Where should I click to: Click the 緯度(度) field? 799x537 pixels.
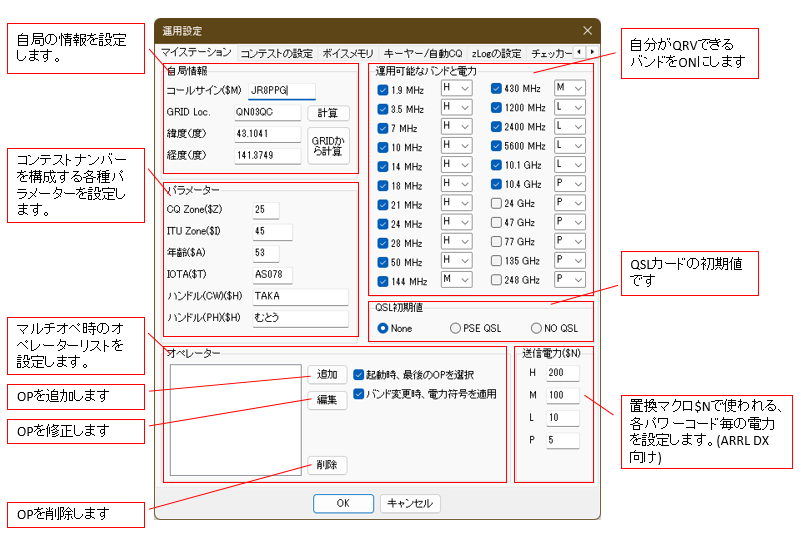pos(267,134)
